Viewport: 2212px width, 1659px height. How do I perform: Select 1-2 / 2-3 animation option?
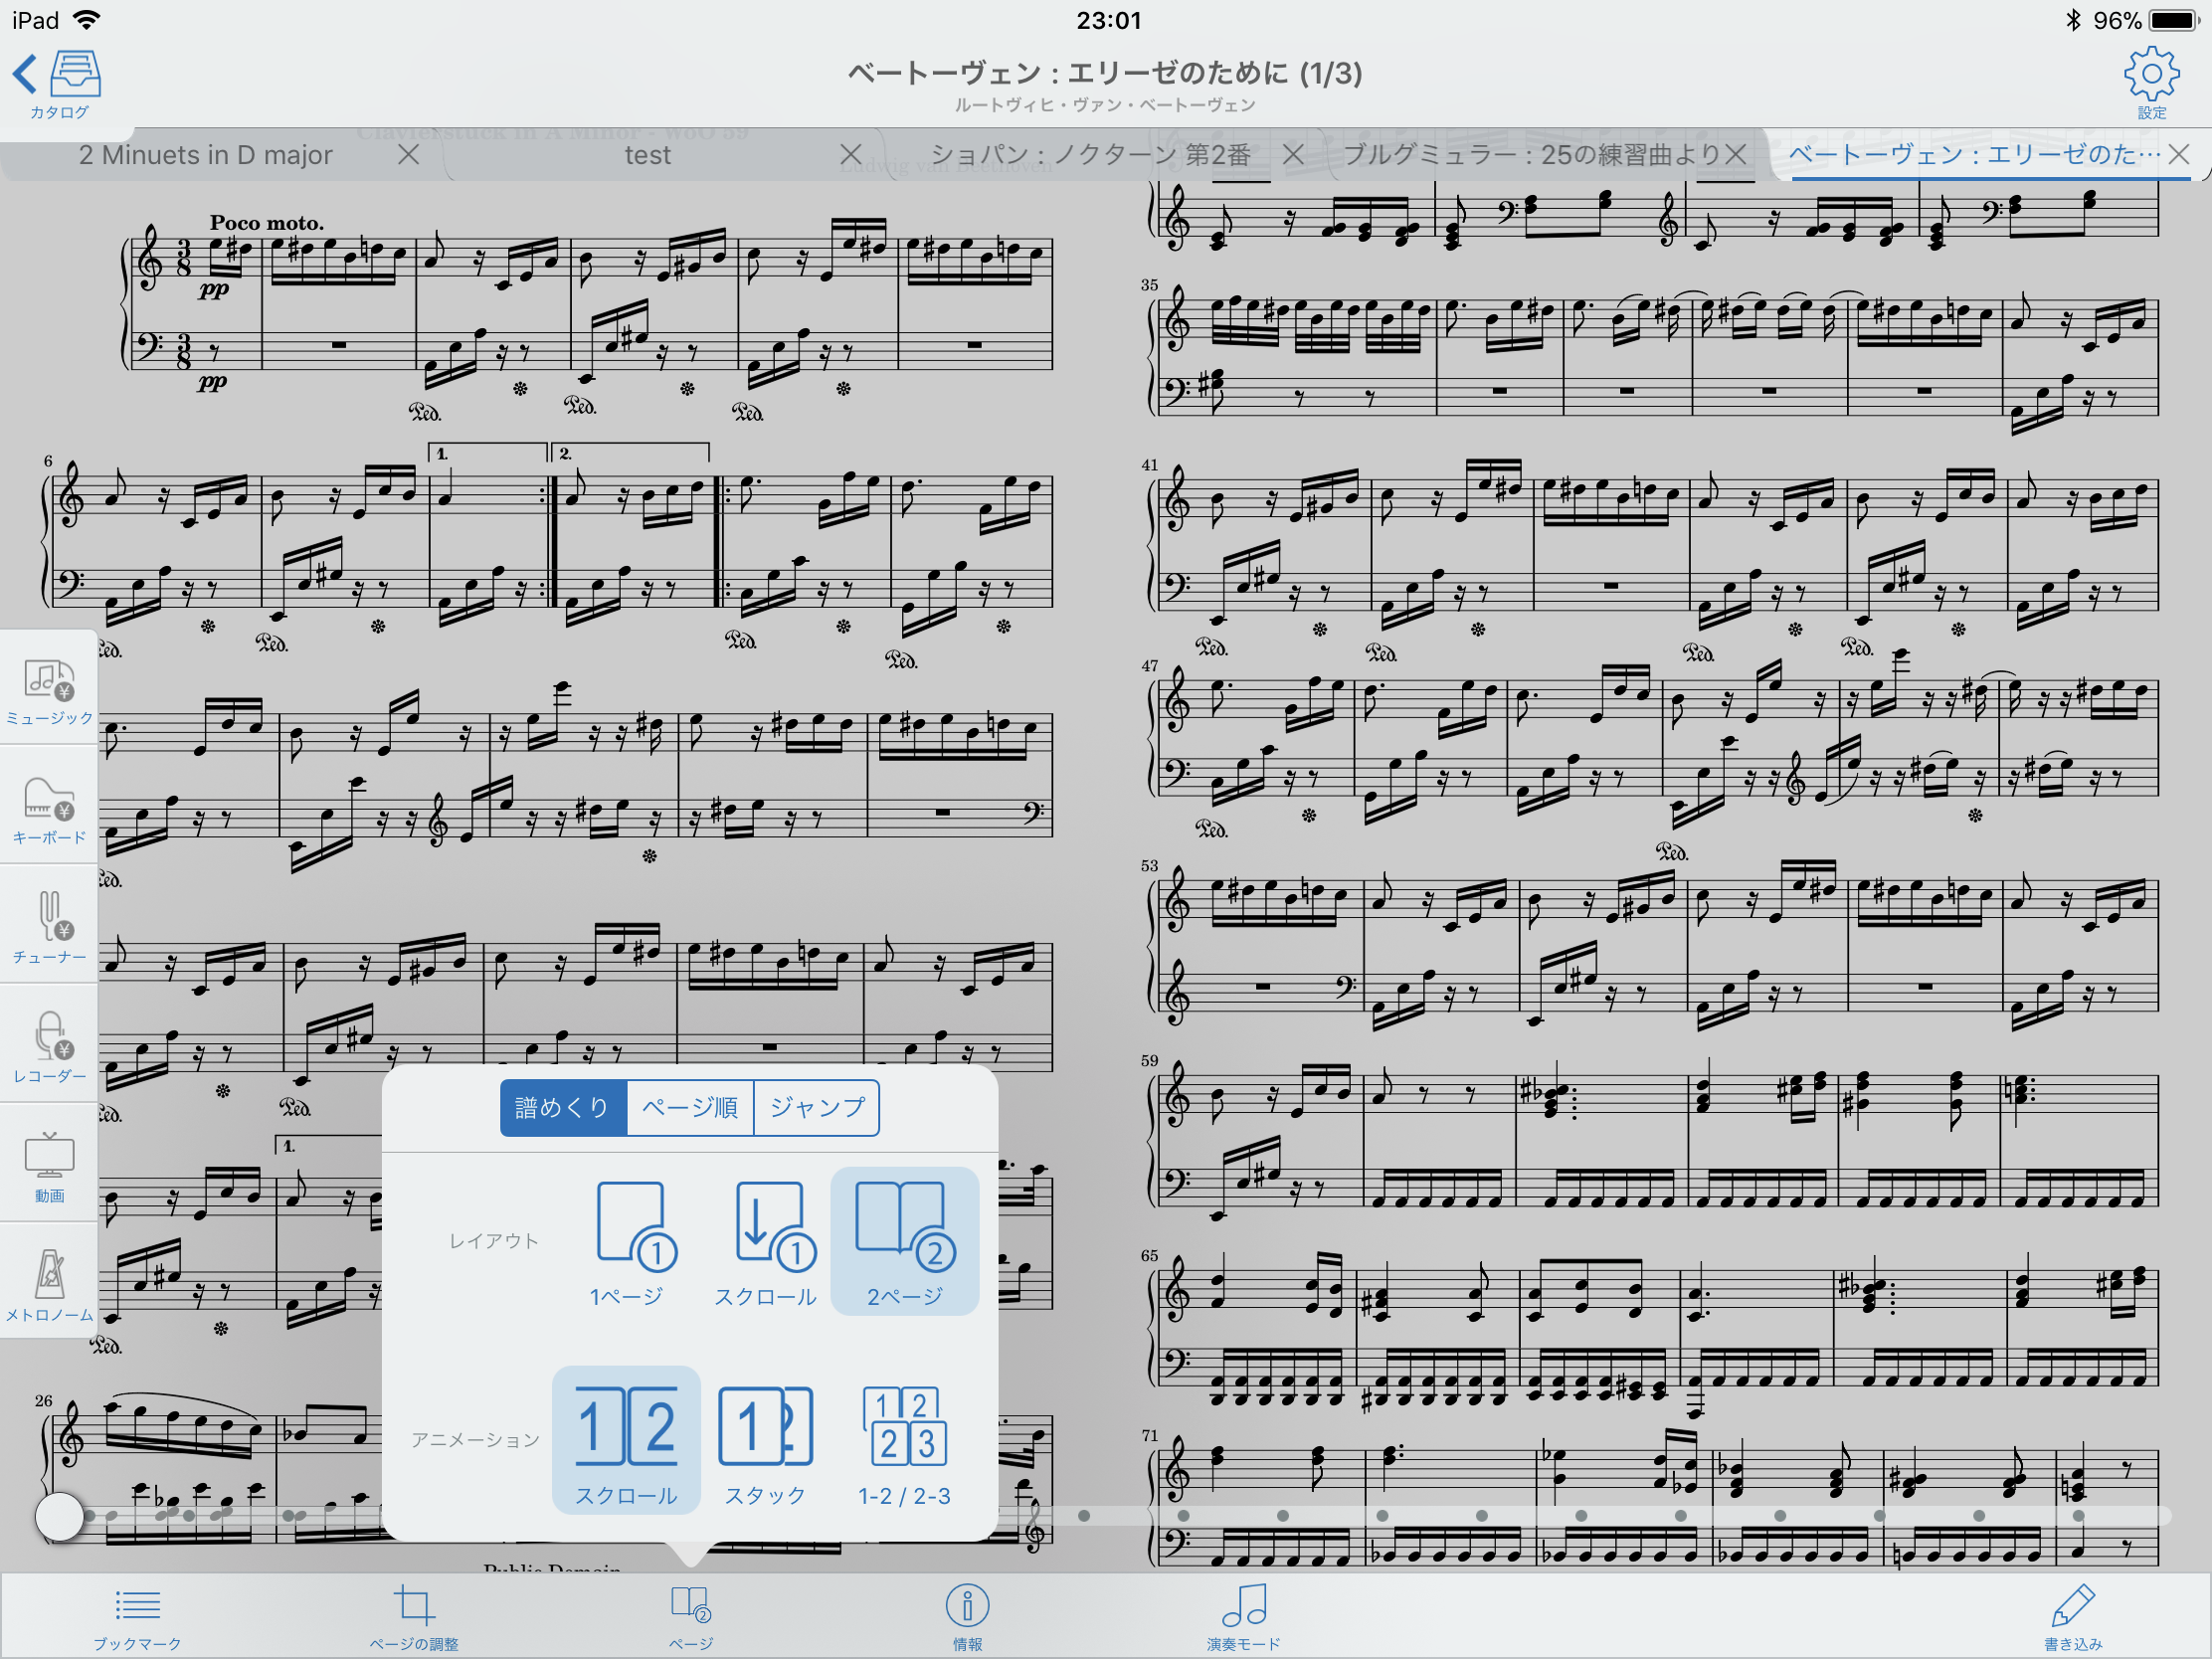click(x=905, y=1444)
